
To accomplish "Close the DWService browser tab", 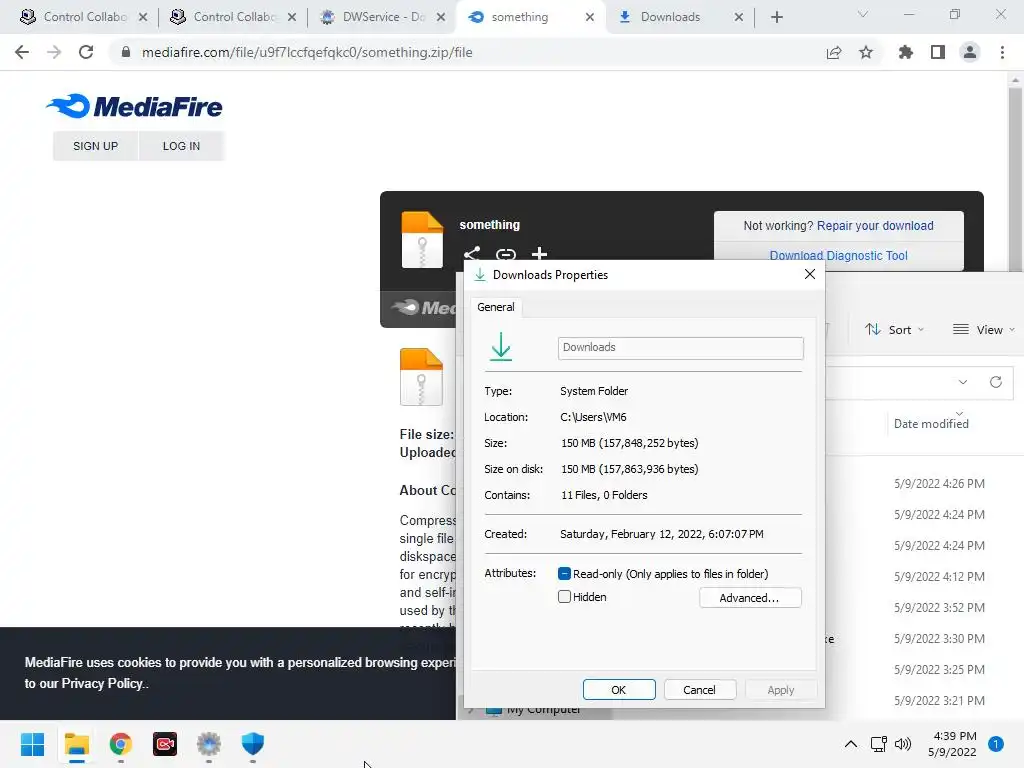I will 441,17.
